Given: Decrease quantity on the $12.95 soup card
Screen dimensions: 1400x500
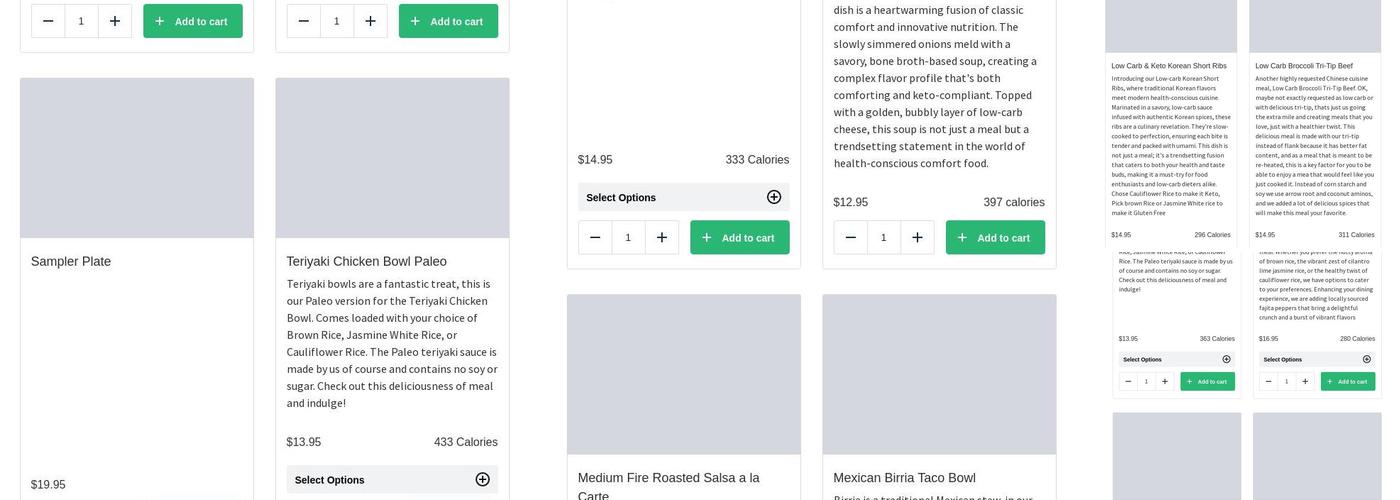Looking at the screenshot, I should coord(851,238).
